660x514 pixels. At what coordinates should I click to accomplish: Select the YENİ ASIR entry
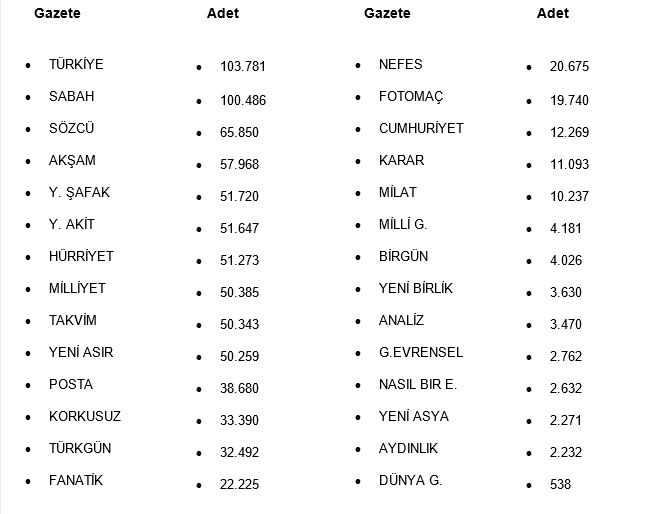(x=81, y=352)
